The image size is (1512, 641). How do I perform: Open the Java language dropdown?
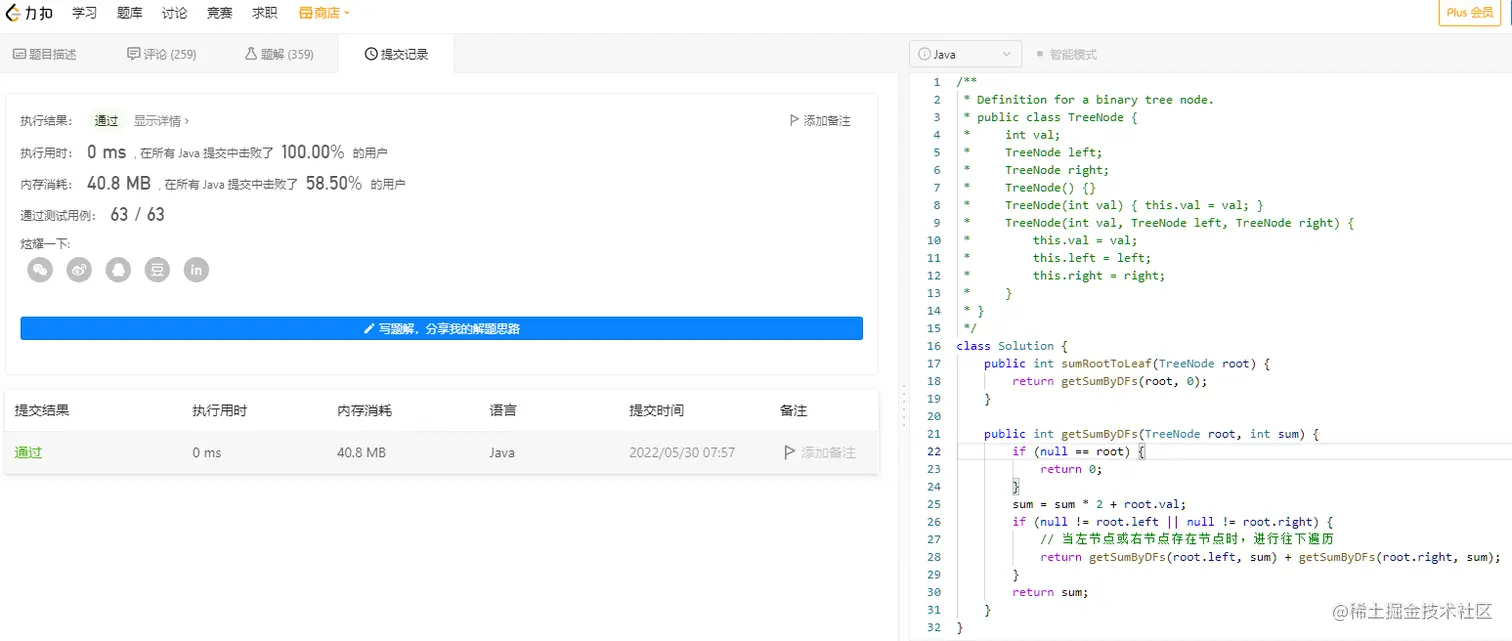965,54
